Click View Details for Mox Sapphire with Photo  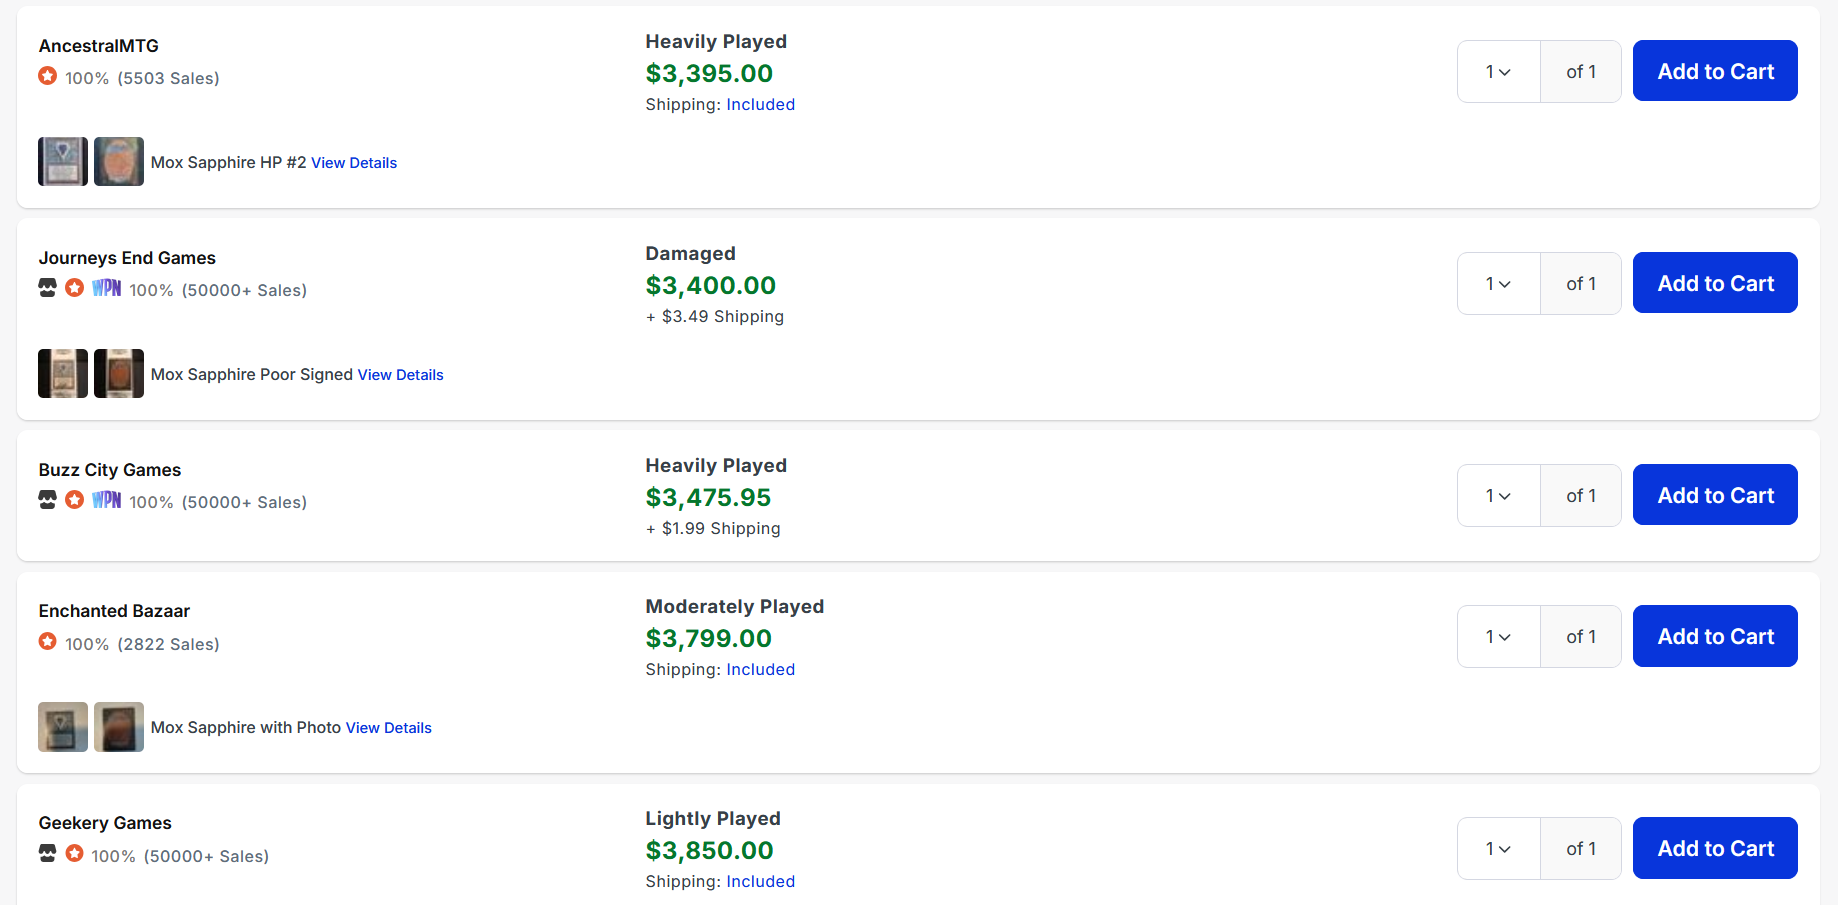coord(389,728)
